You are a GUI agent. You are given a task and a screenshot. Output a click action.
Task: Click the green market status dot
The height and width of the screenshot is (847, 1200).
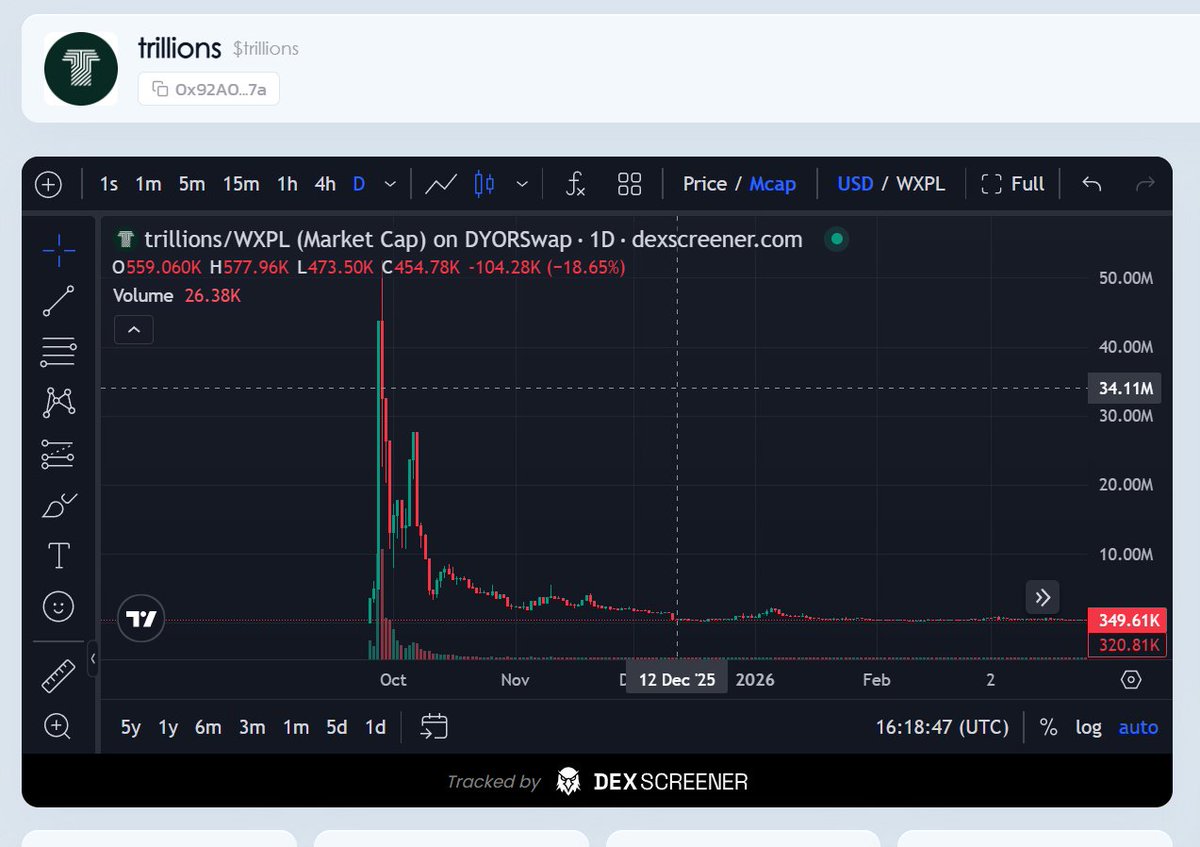point(837,240)
